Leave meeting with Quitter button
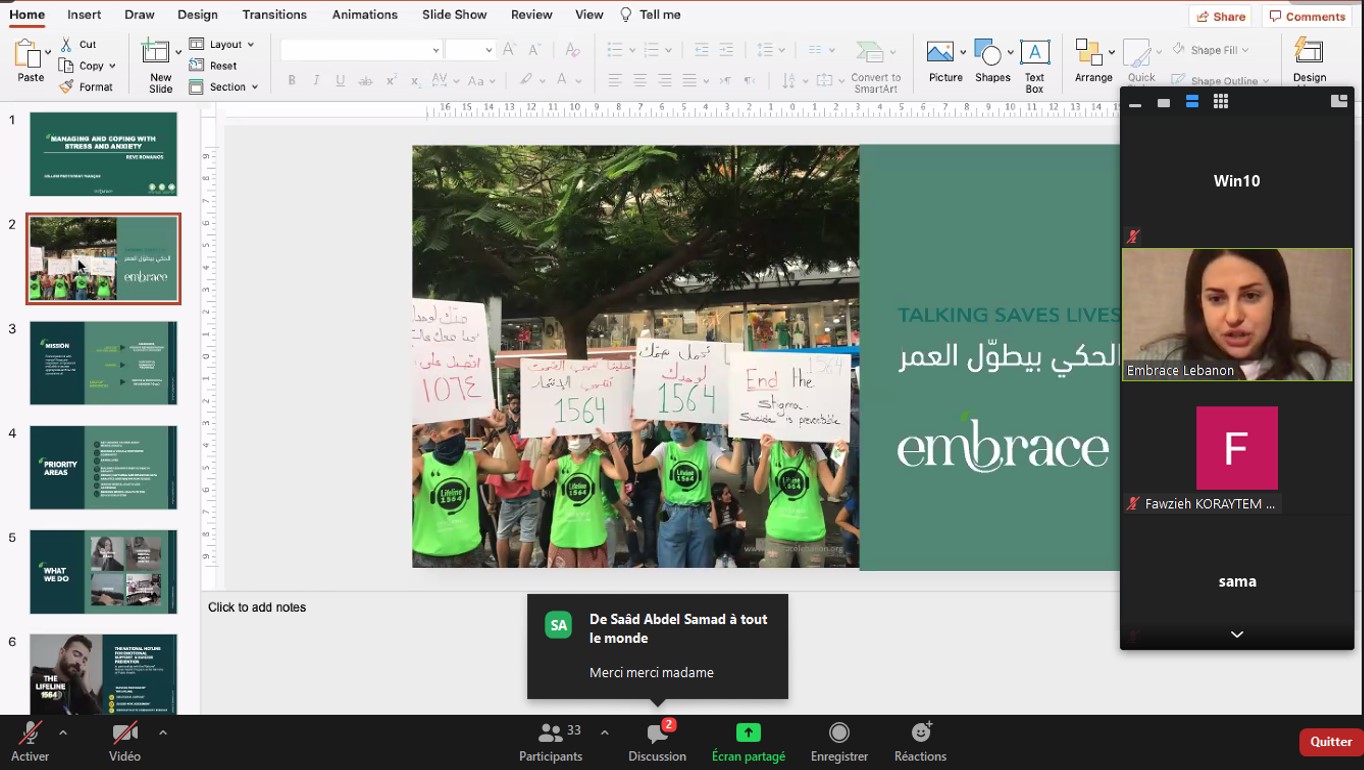This screenshot has width=1364, height=770. [x=1331, y=742]
